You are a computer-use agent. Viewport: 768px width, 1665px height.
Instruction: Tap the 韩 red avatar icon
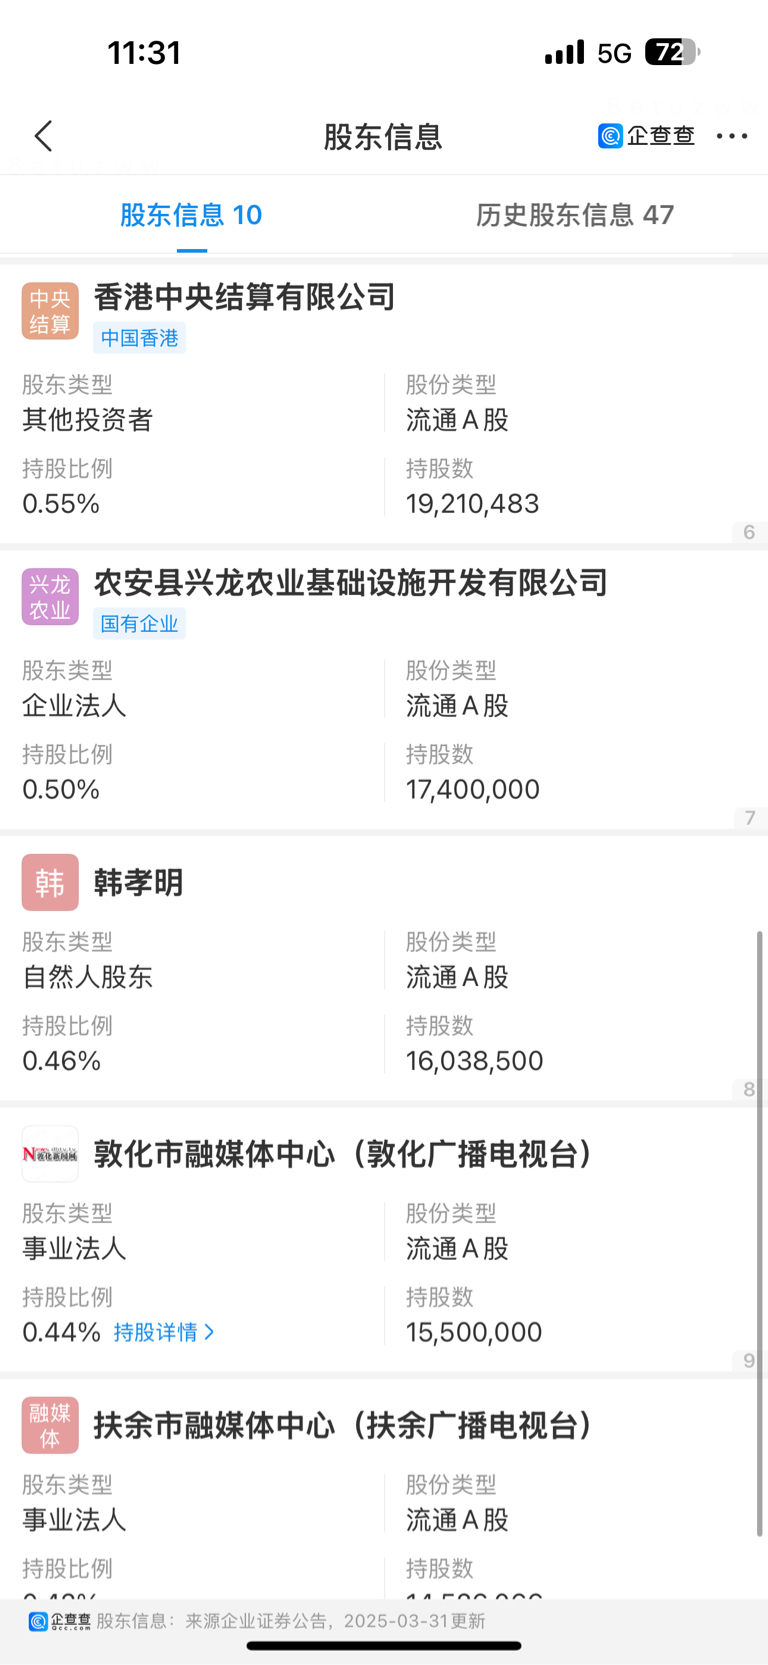point(50,882)
